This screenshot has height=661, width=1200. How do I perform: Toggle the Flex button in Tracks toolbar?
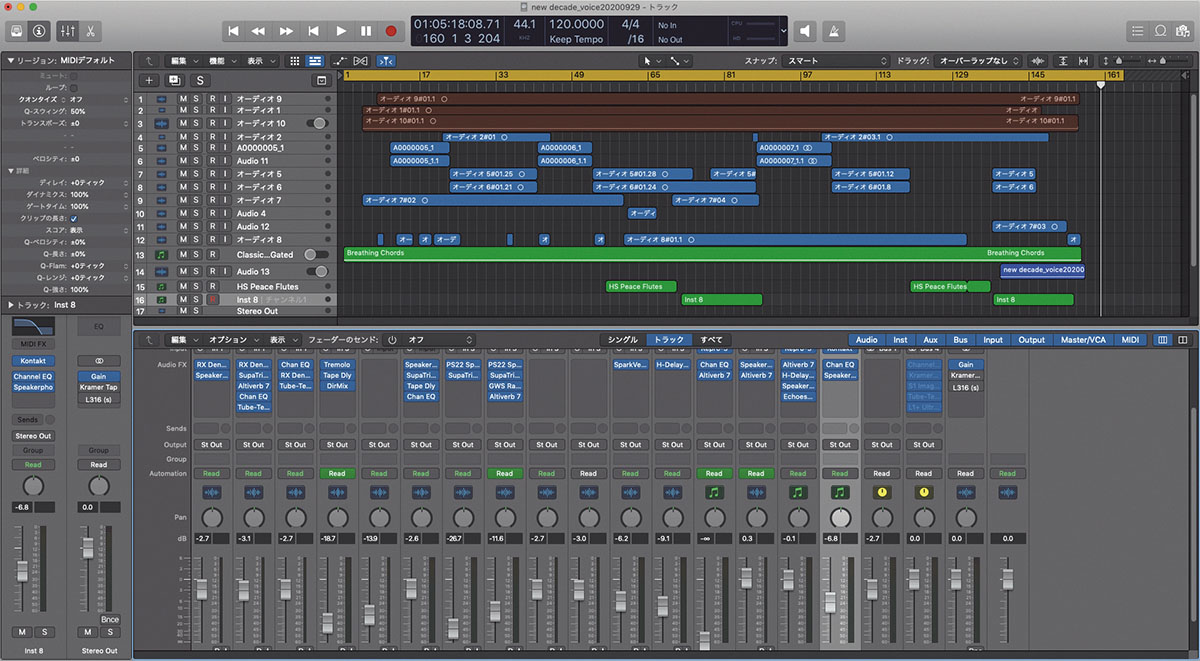tap(361, 61)
